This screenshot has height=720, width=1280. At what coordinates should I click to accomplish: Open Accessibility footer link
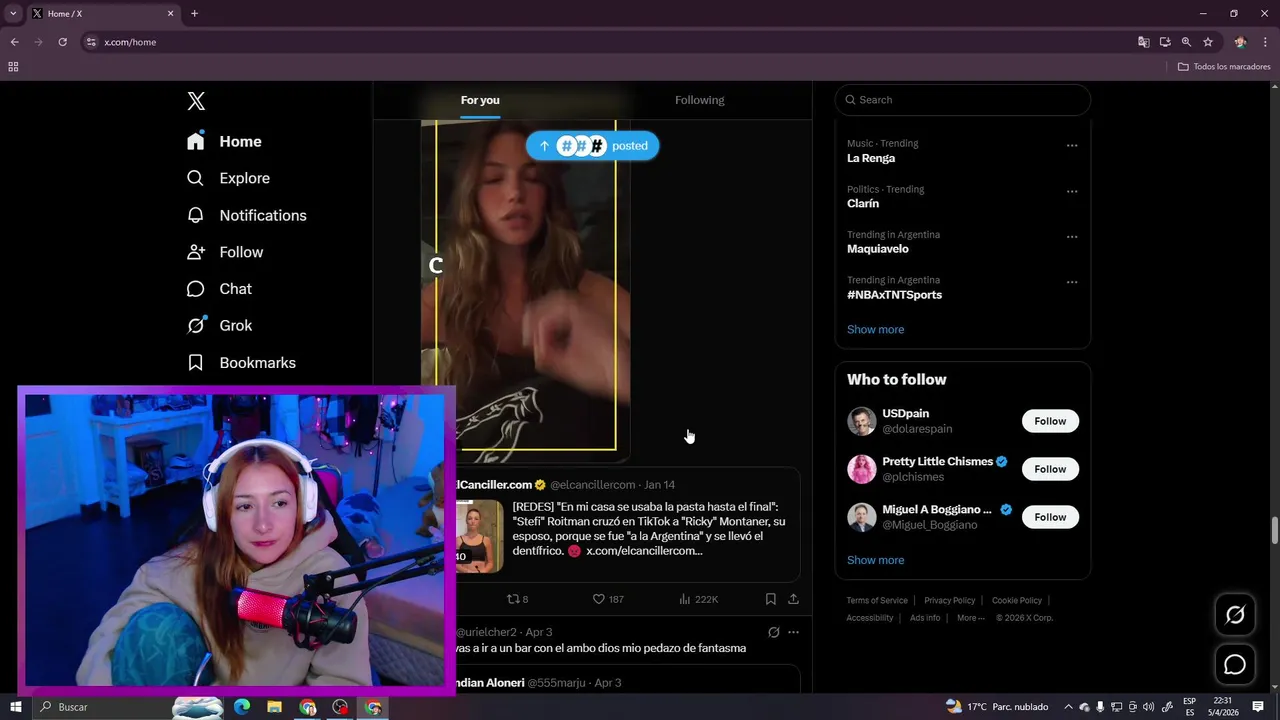click(870, 618)
